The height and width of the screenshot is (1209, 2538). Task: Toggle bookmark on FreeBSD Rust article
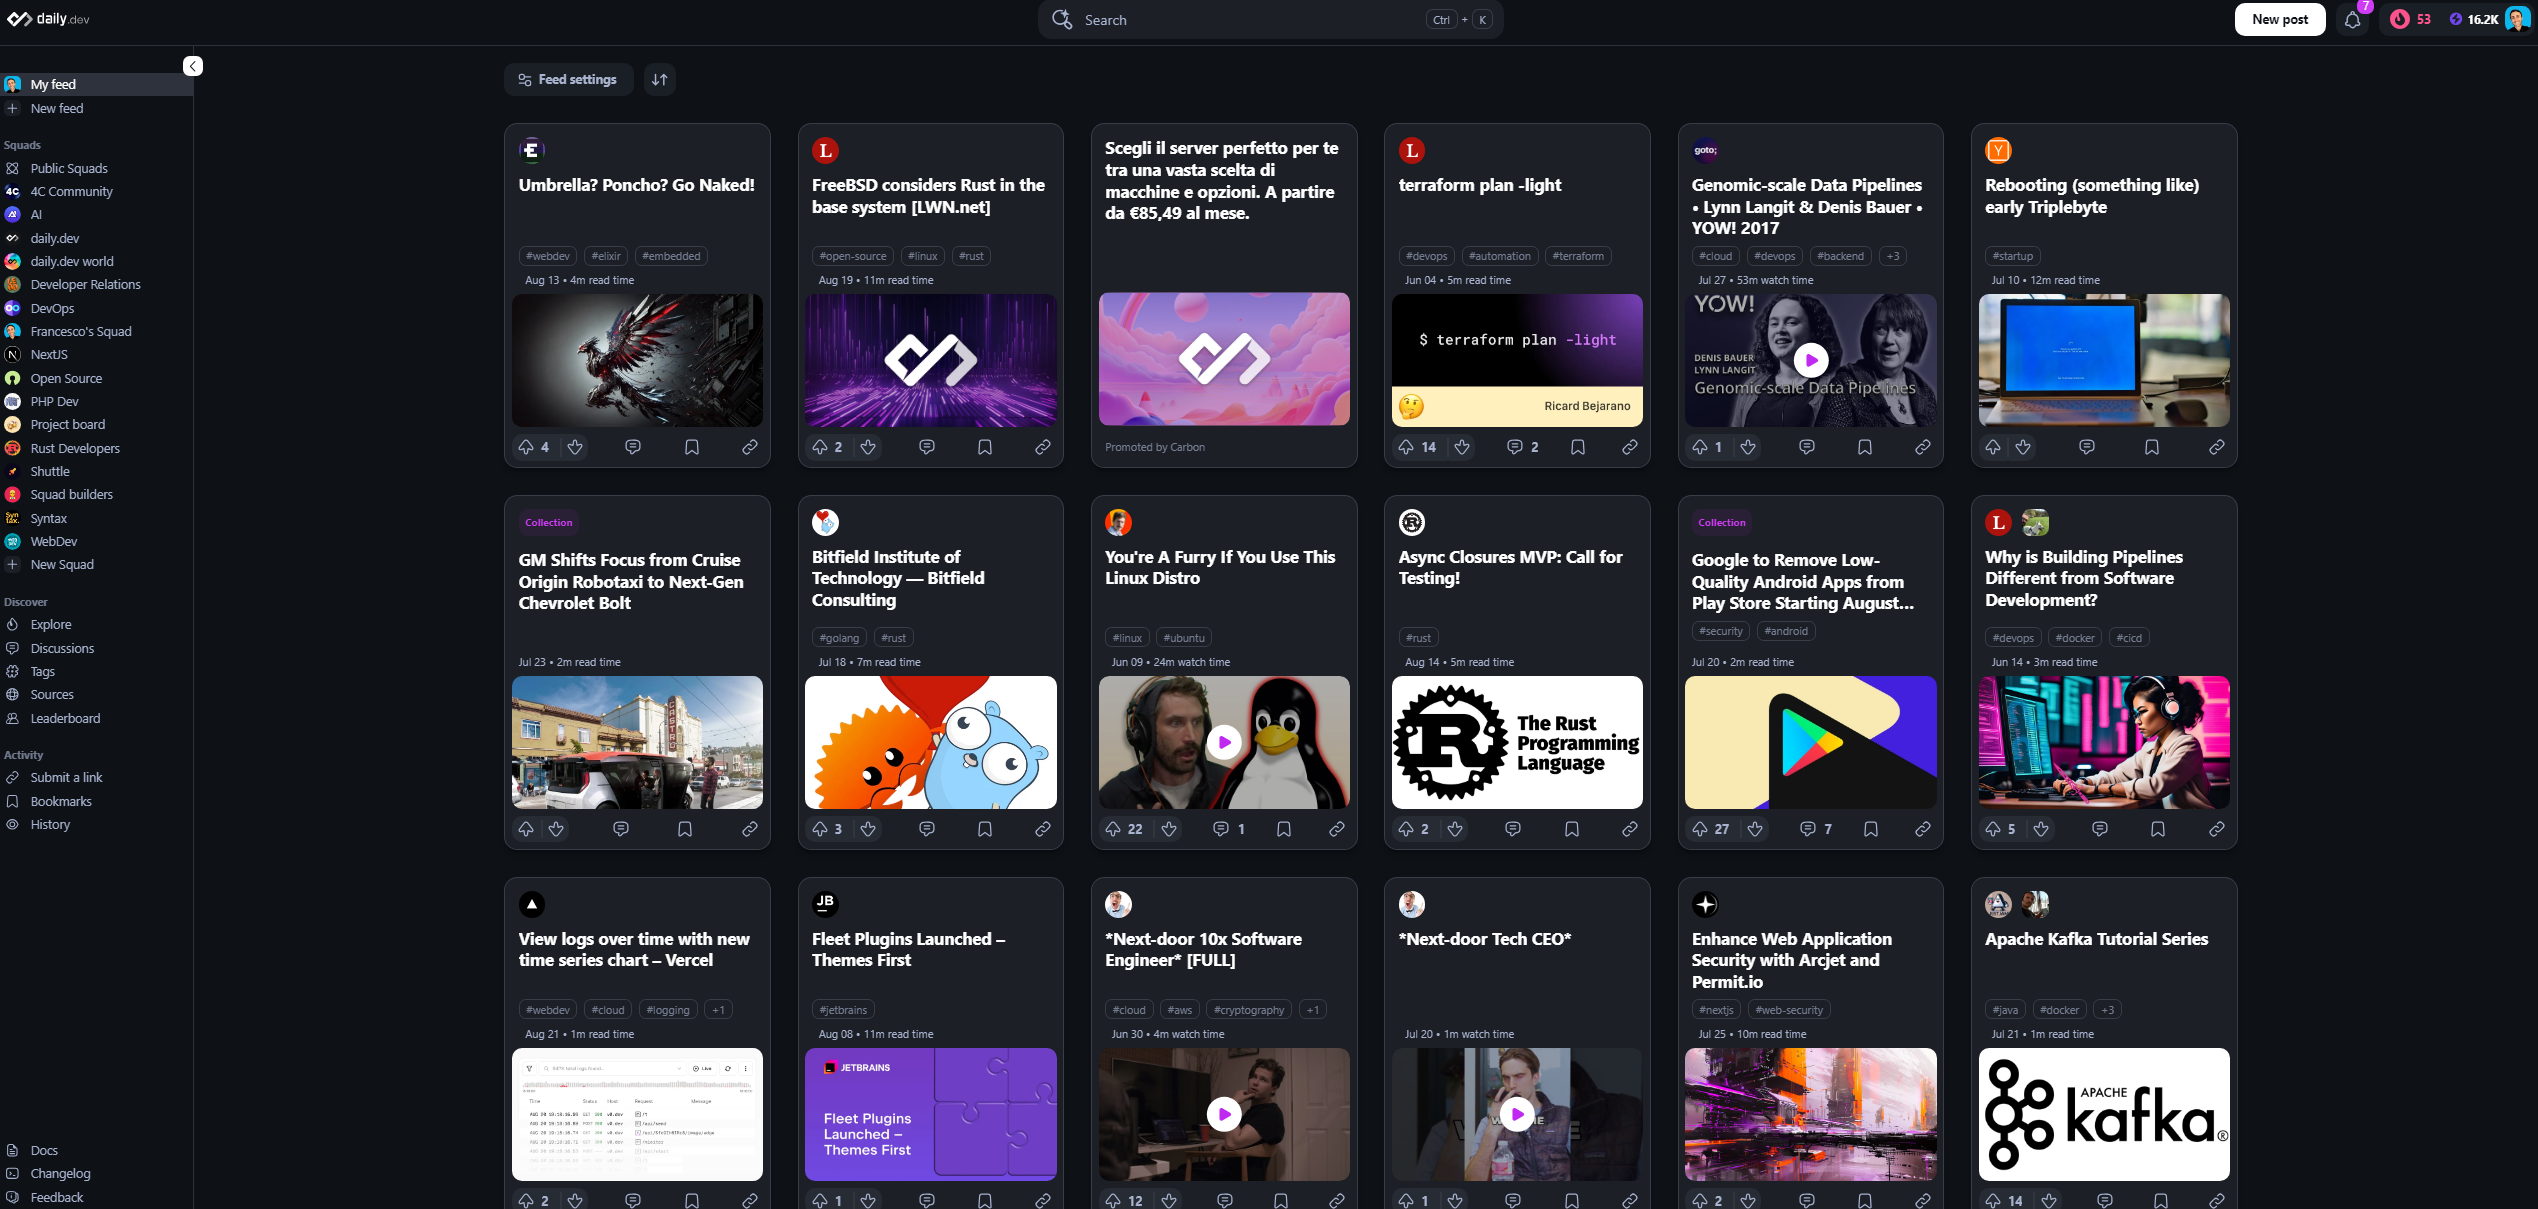[987, 447]
